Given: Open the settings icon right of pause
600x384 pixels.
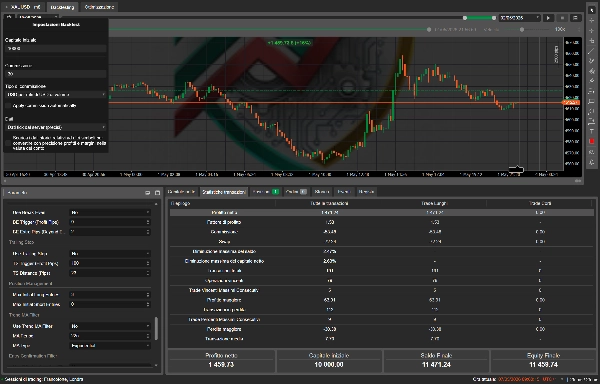Looking at the screenshot, I should point(575,18).
